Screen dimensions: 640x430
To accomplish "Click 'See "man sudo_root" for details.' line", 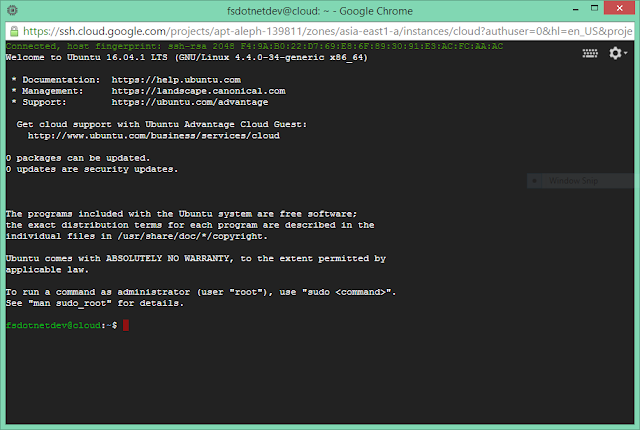I will coord(95,303).
